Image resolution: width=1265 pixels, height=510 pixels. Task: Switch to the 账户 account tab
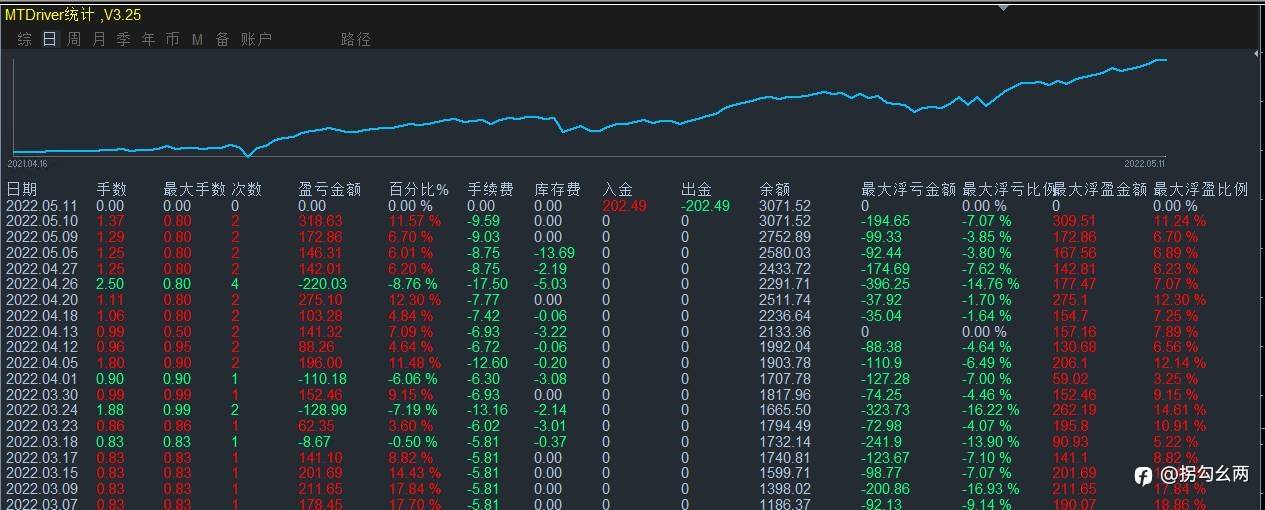point(256,39)
